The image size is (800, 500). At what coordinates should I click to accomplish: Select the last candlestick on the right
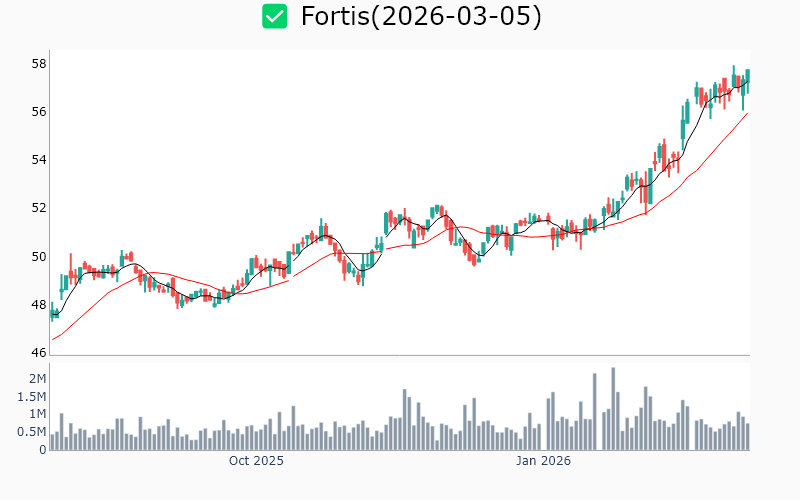(747, 80)
